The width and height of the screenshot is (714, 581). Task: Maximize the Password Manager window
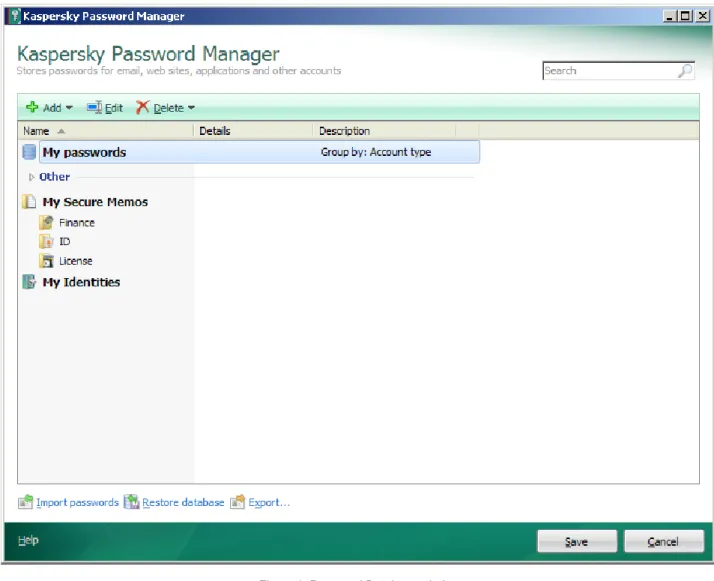(x=685, y=16)
